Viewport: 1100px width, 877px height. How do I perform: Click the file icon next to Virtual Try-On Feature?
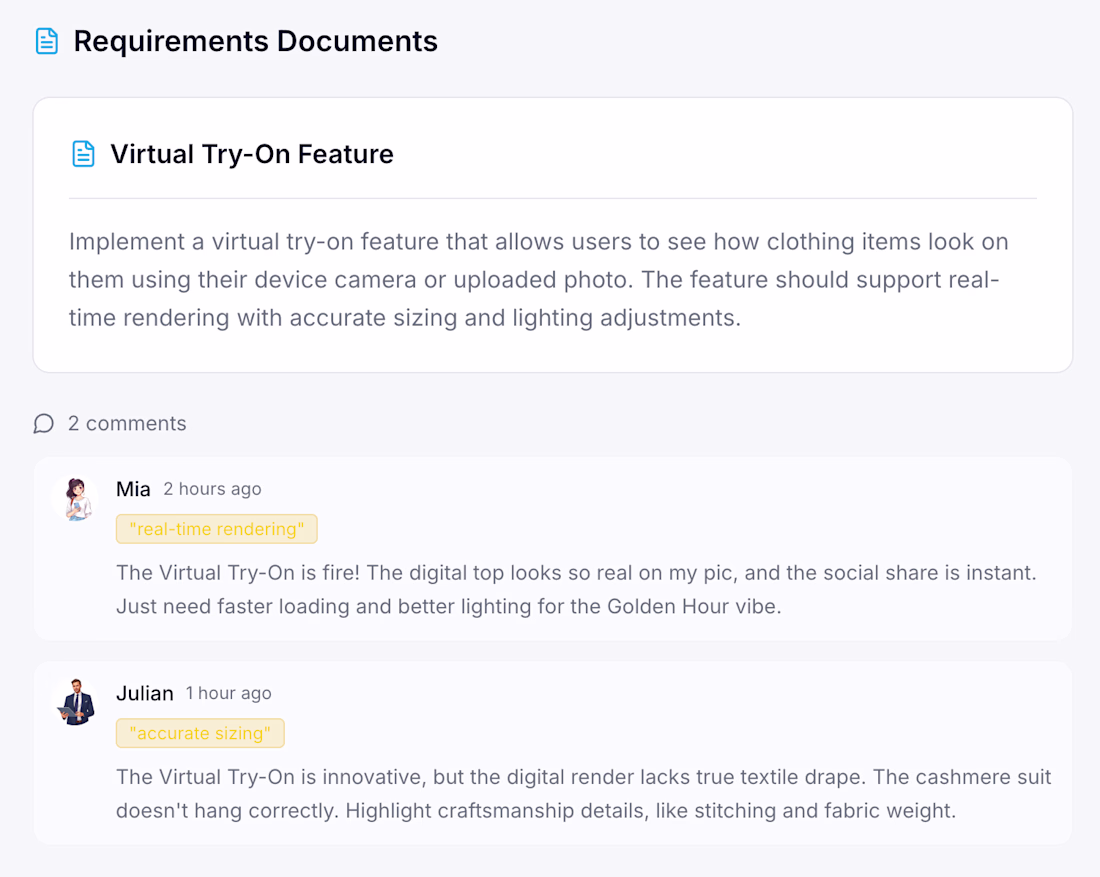pyautogui.click(x=83, y=154)
